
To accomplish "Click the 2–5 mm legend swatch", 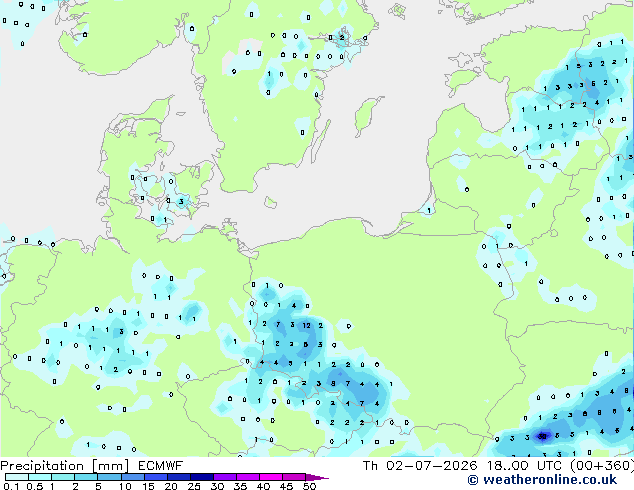I will click(x=86, y=477).
